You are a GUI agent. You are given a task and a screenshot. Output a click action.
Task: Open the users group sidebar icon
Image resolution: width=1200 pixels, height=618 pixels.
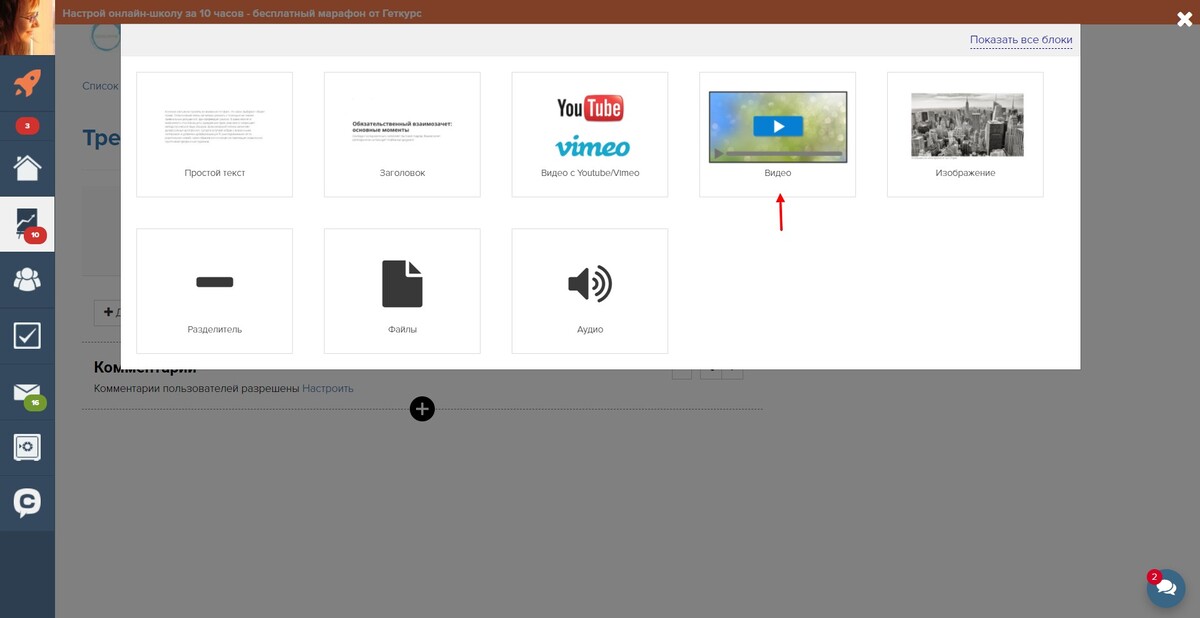click(27, 280)
